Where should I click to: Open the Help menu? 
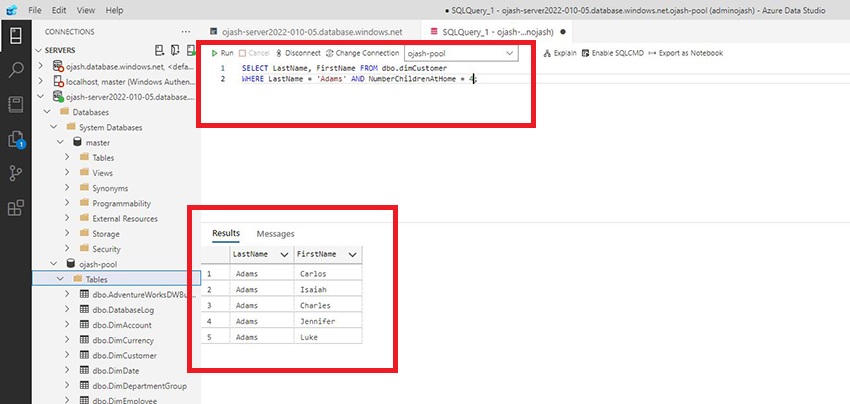tap(114, 10)
